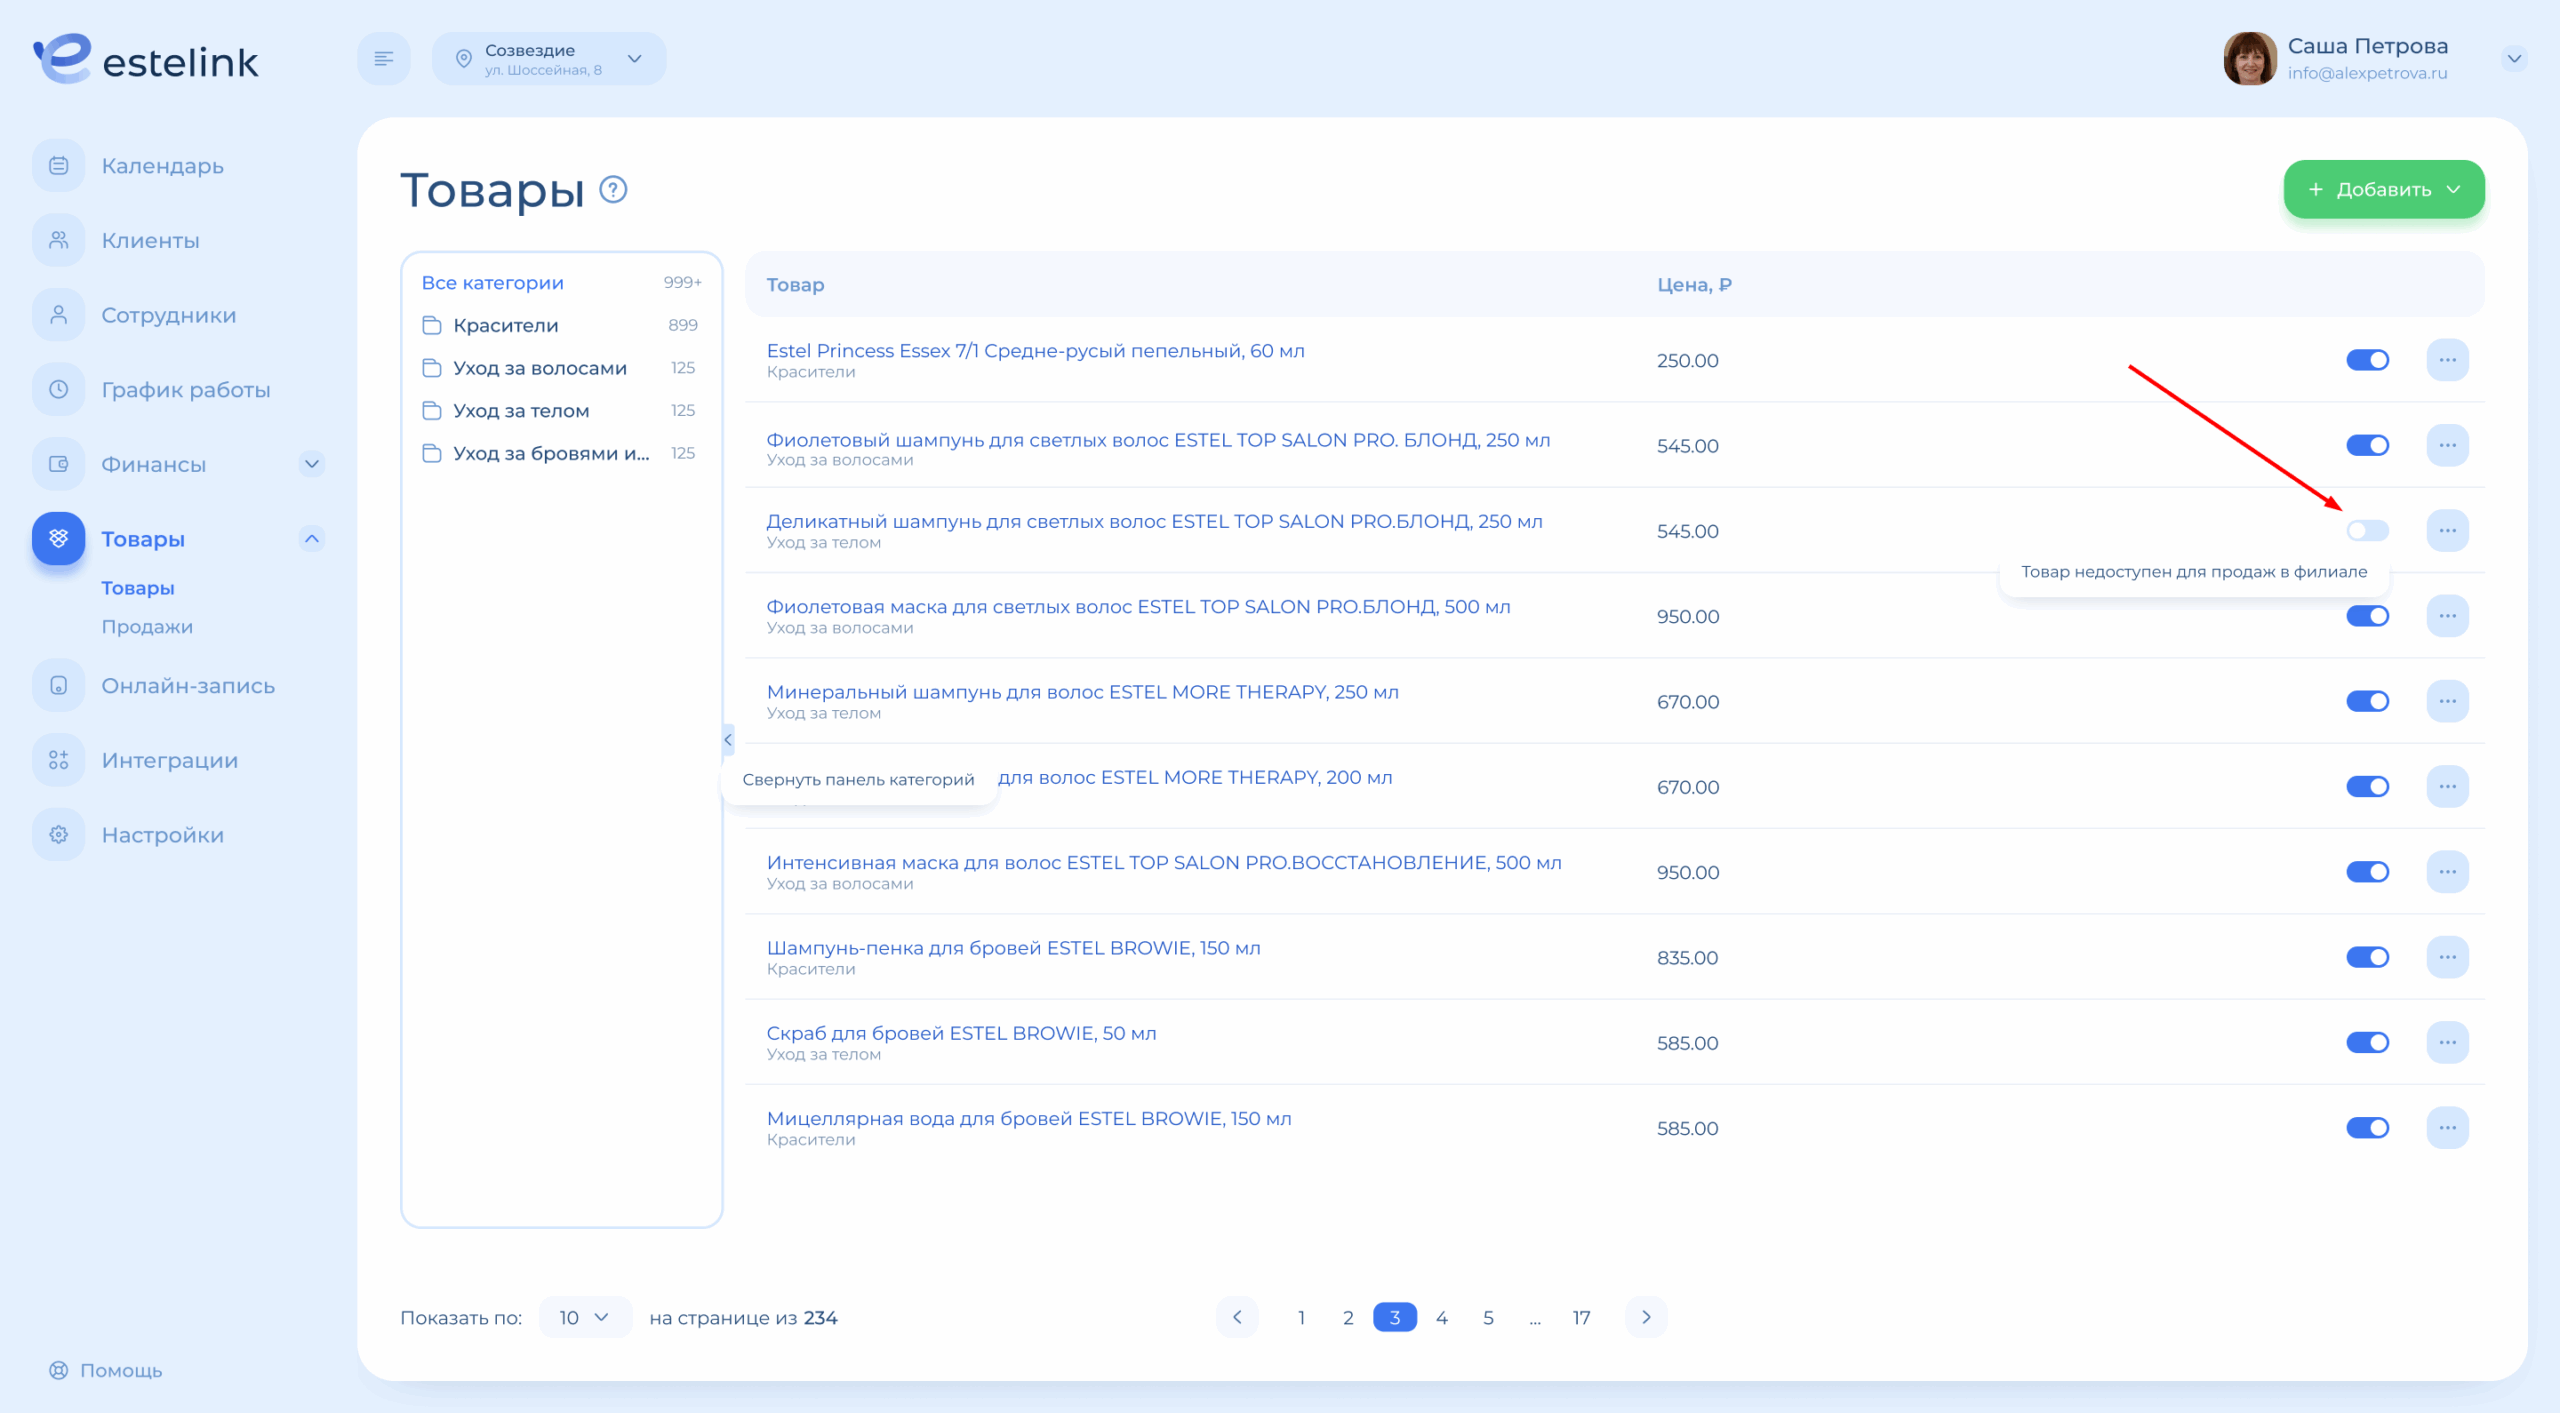Click Саша Петрова profile avatar
The width and height of the screenshot is (2560, 1413).
2250,59
